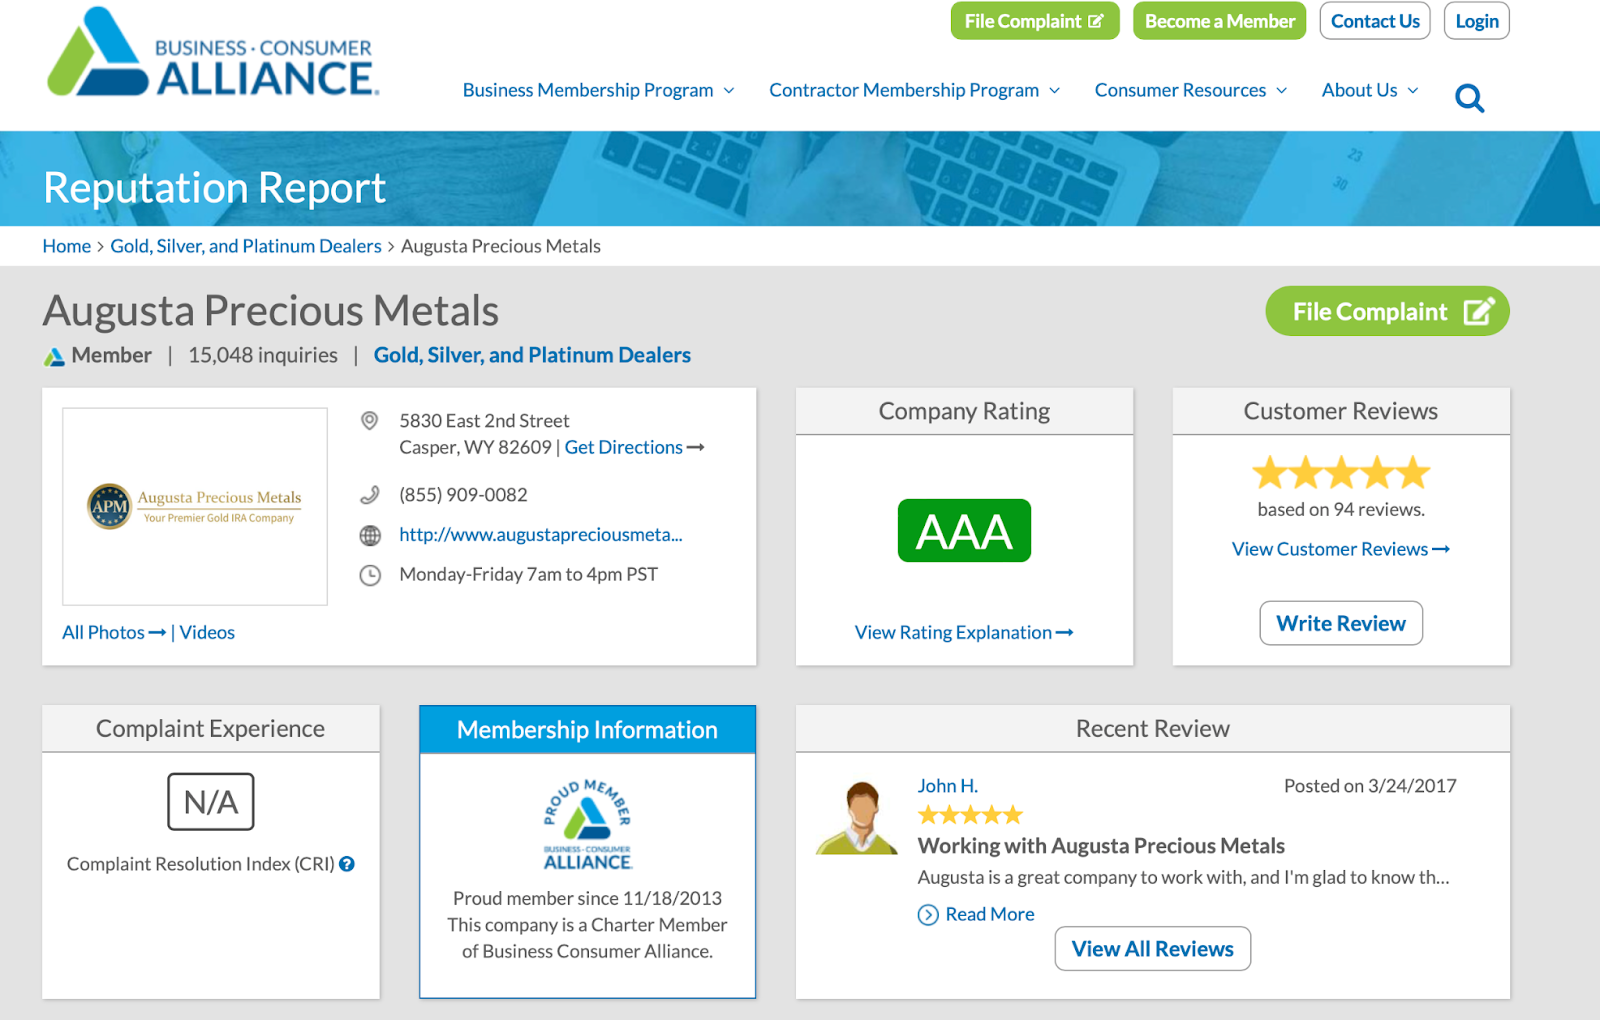Click reviewer name John H.
The height and width of the screenshot is (1020, 1600).
click(x=948, y=786)
